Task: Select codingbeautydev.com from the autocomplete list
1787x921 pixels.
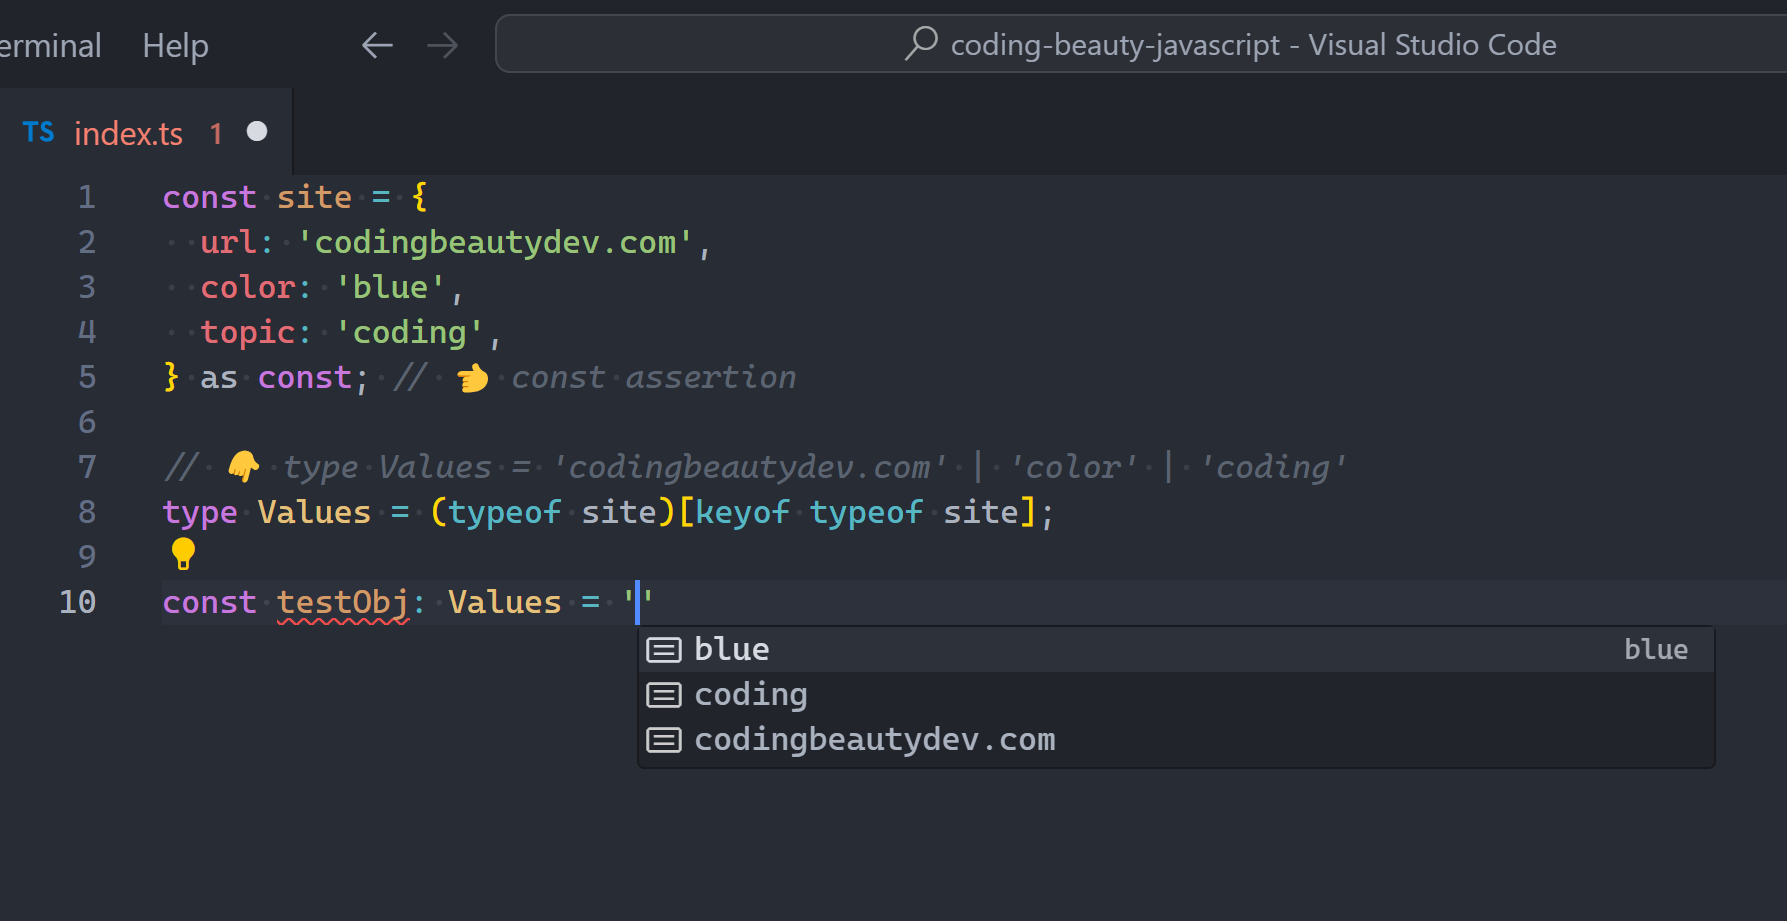Action: (875, 739)
